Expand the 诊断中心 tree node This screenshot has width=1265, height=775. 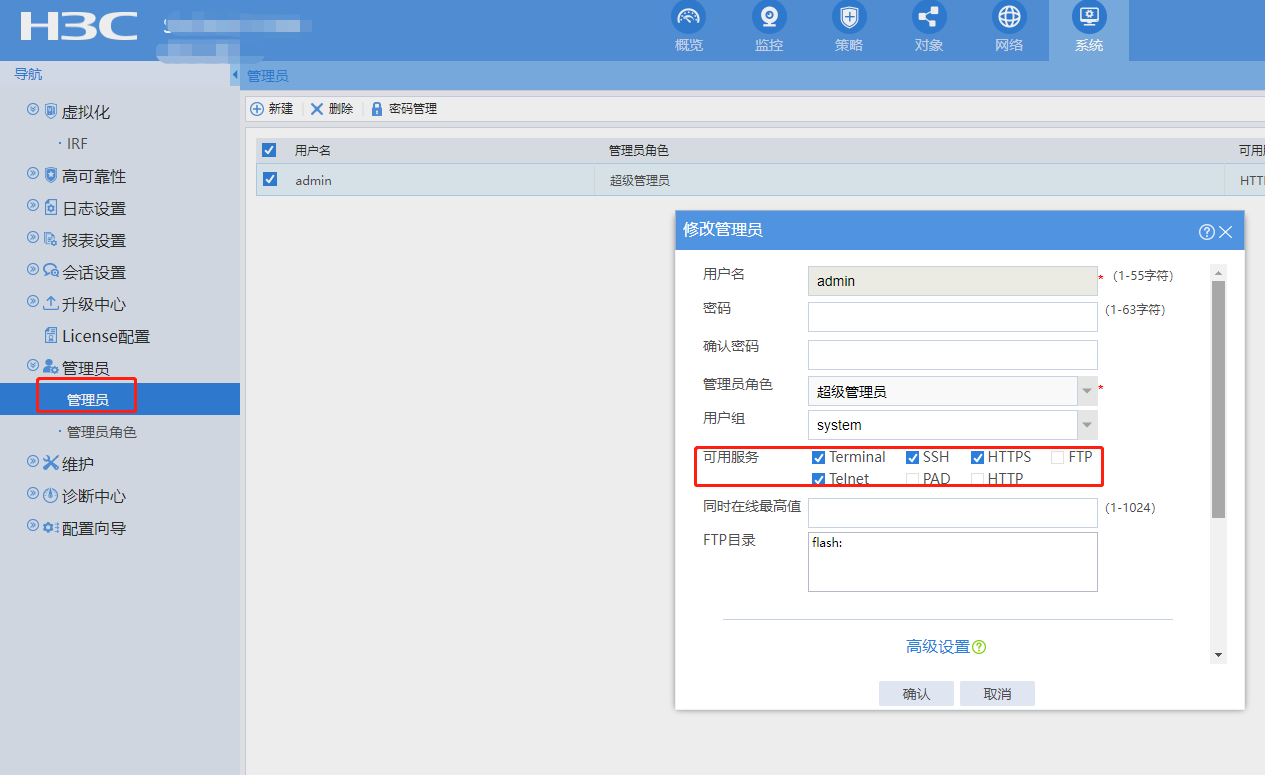(x=33, y=493)
